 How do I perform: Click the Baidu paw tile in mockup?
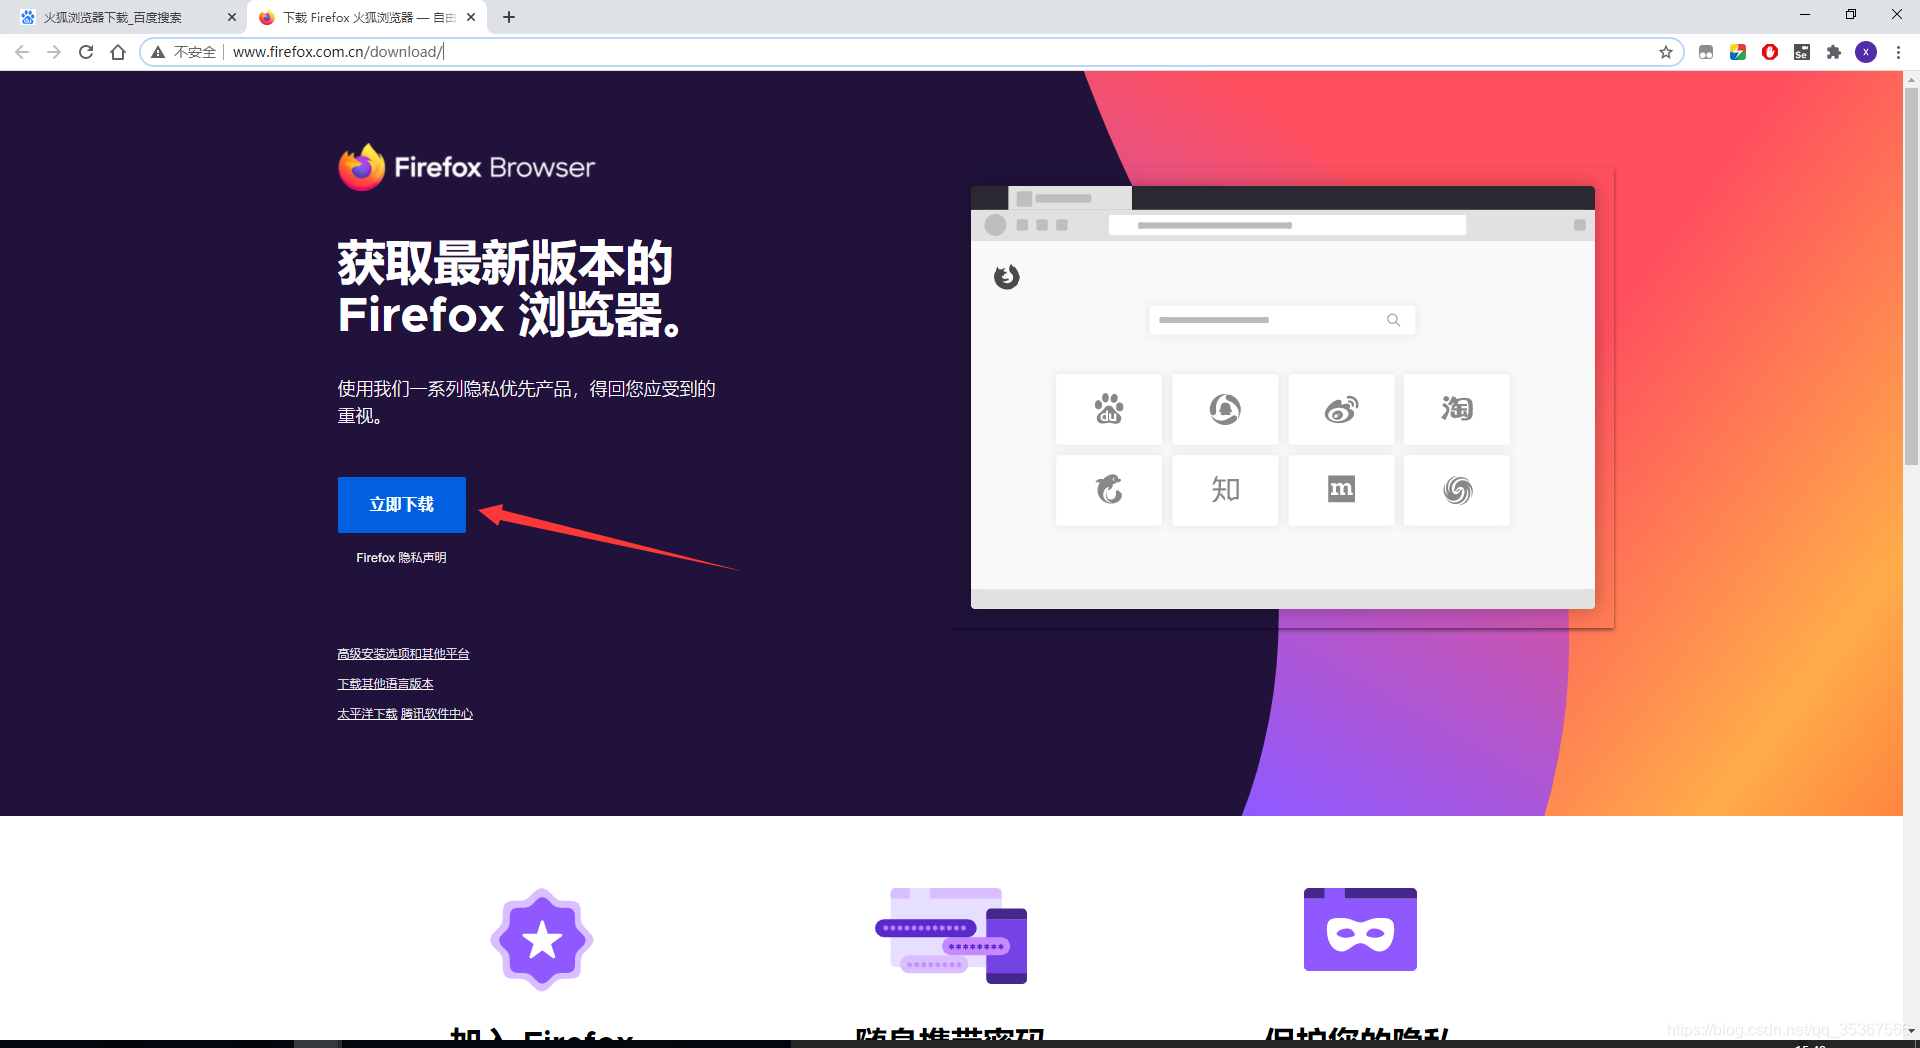1109,409
